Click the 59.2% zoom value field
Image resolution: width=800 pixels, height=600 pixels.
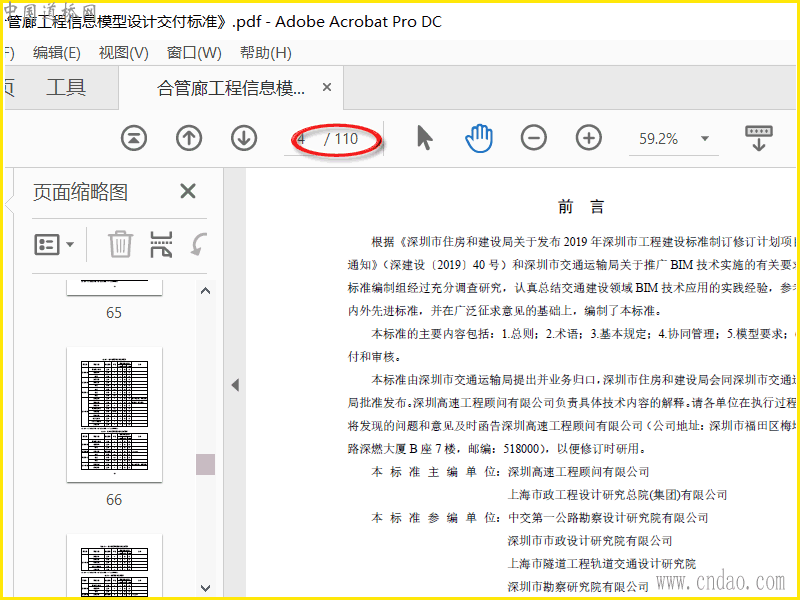point(659,139)
